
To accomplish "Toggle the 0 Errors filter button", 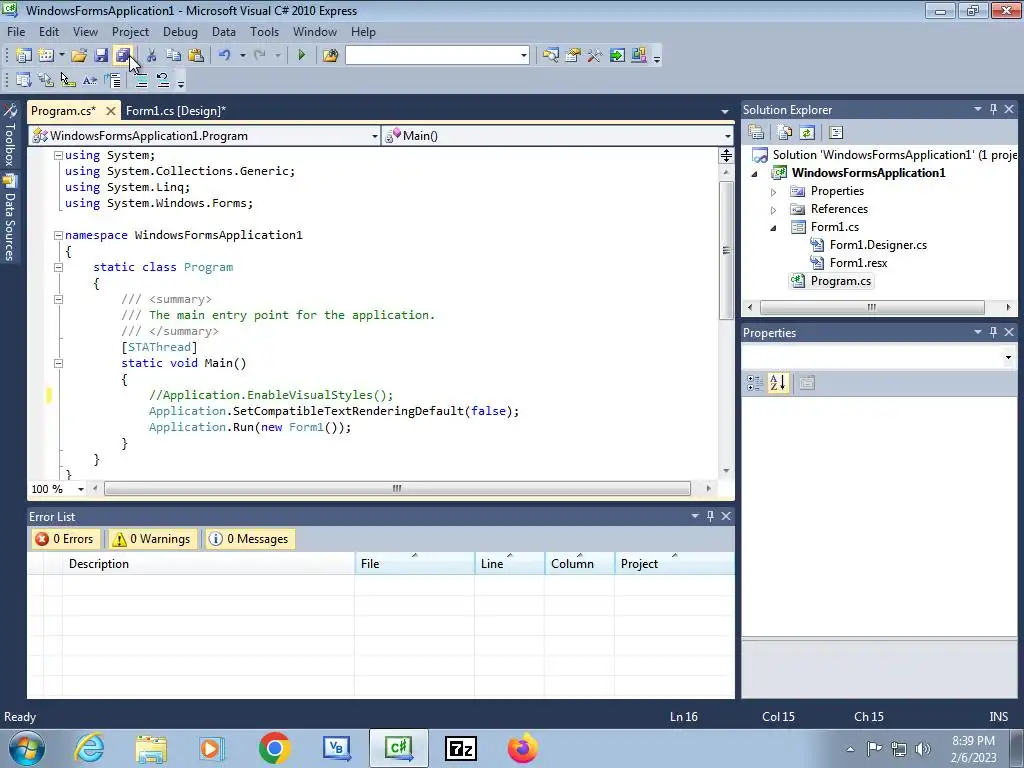I will [x=65, y=539].
